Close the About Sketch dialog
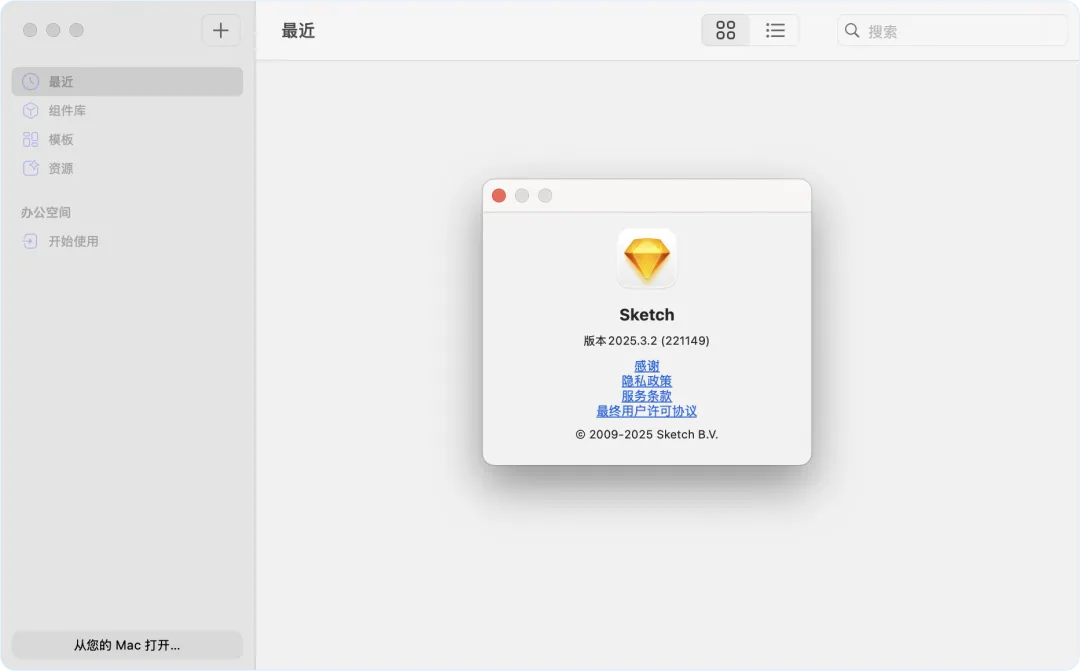This screenshot has width=1080, height=671. pyautogui.click(x=499, y=196)
